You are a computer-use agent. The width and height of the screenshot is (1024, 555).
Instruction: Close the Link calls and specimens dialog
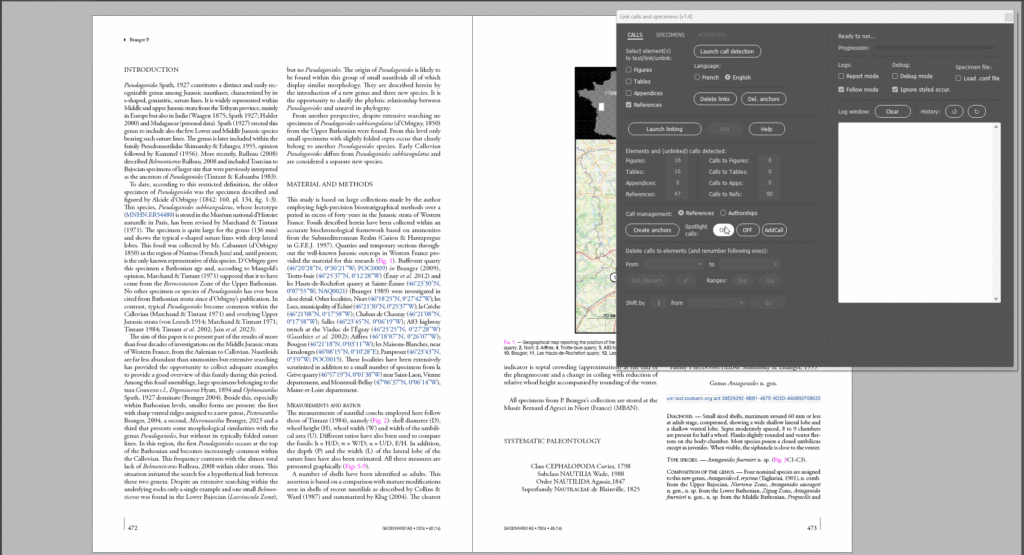(1008, 17)
